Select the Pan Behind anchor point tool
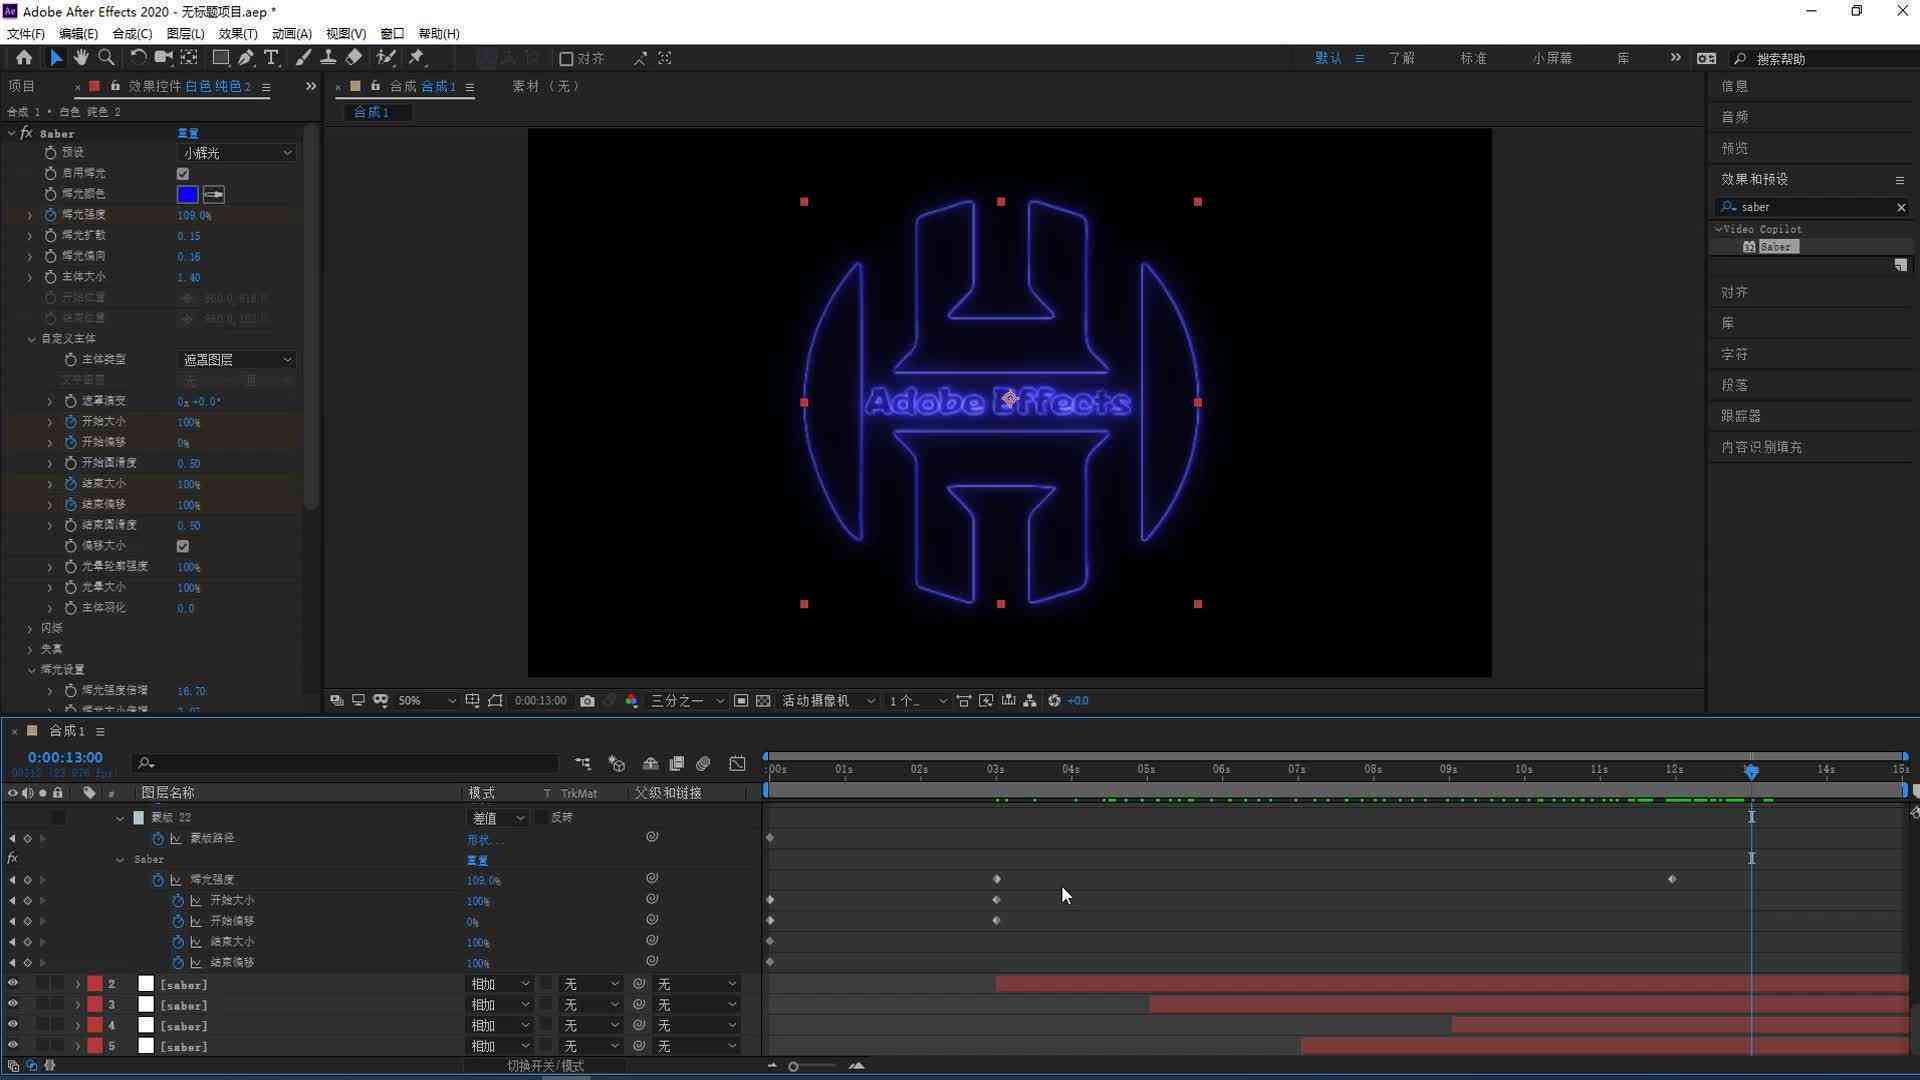The height and width of the screenshot is (1080, 1920). (x=189, y=58)
